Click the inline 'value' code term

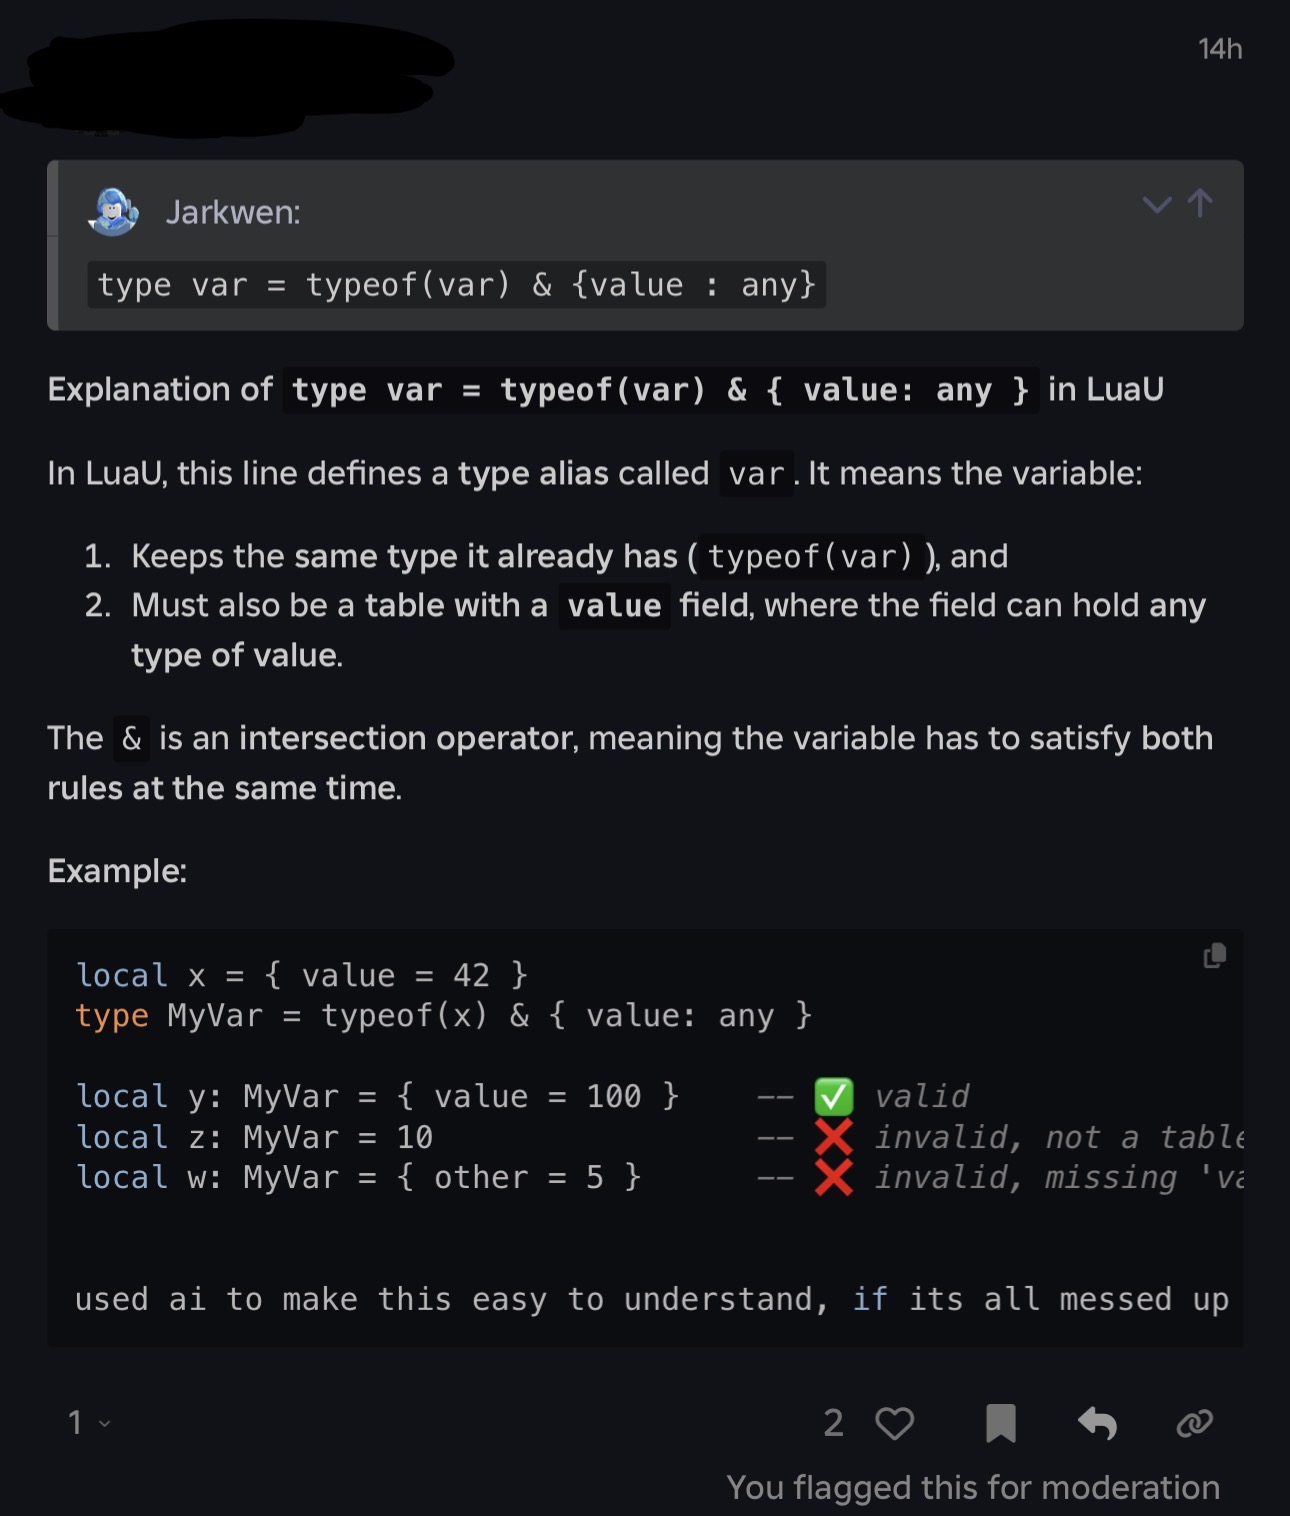[x=614, y=606]
